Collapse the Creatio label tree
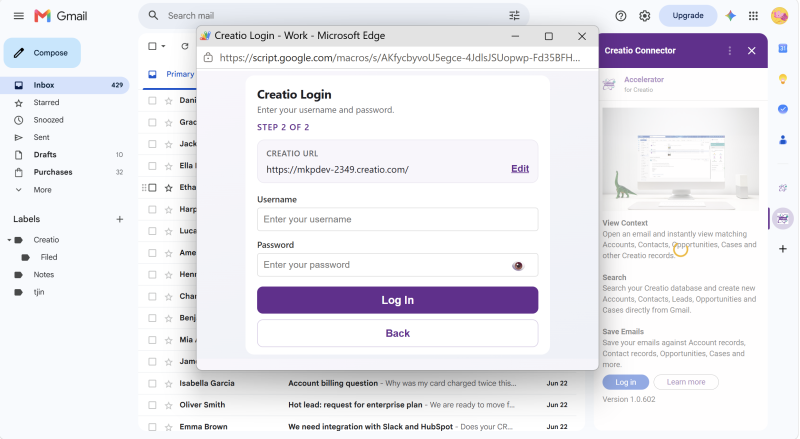The height and width of the screenshot is (439, 800). click(9, 240)
